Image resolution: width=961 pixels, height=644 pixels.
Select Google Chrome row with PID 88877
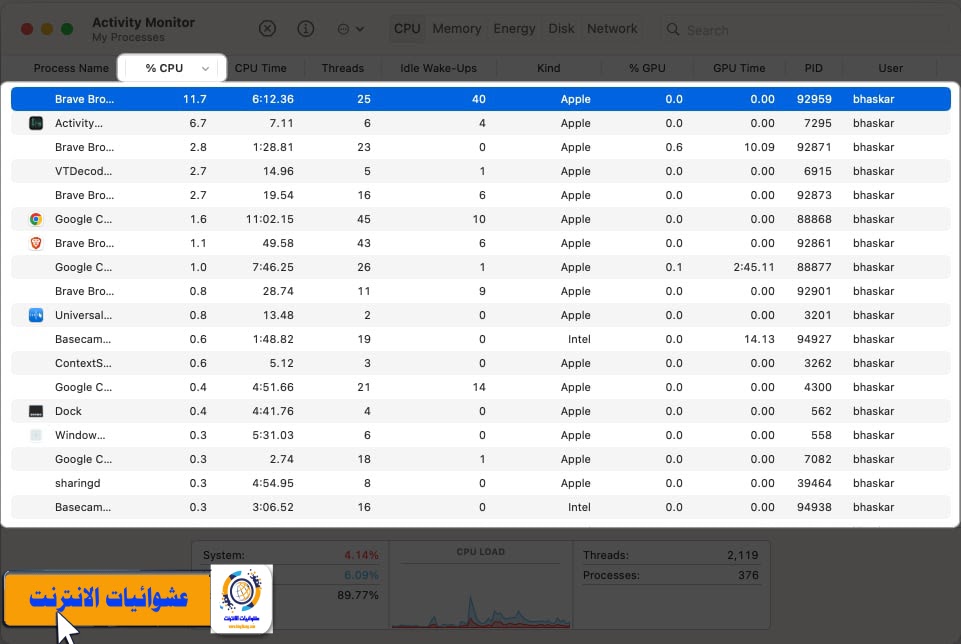click(x=480, y=267)
